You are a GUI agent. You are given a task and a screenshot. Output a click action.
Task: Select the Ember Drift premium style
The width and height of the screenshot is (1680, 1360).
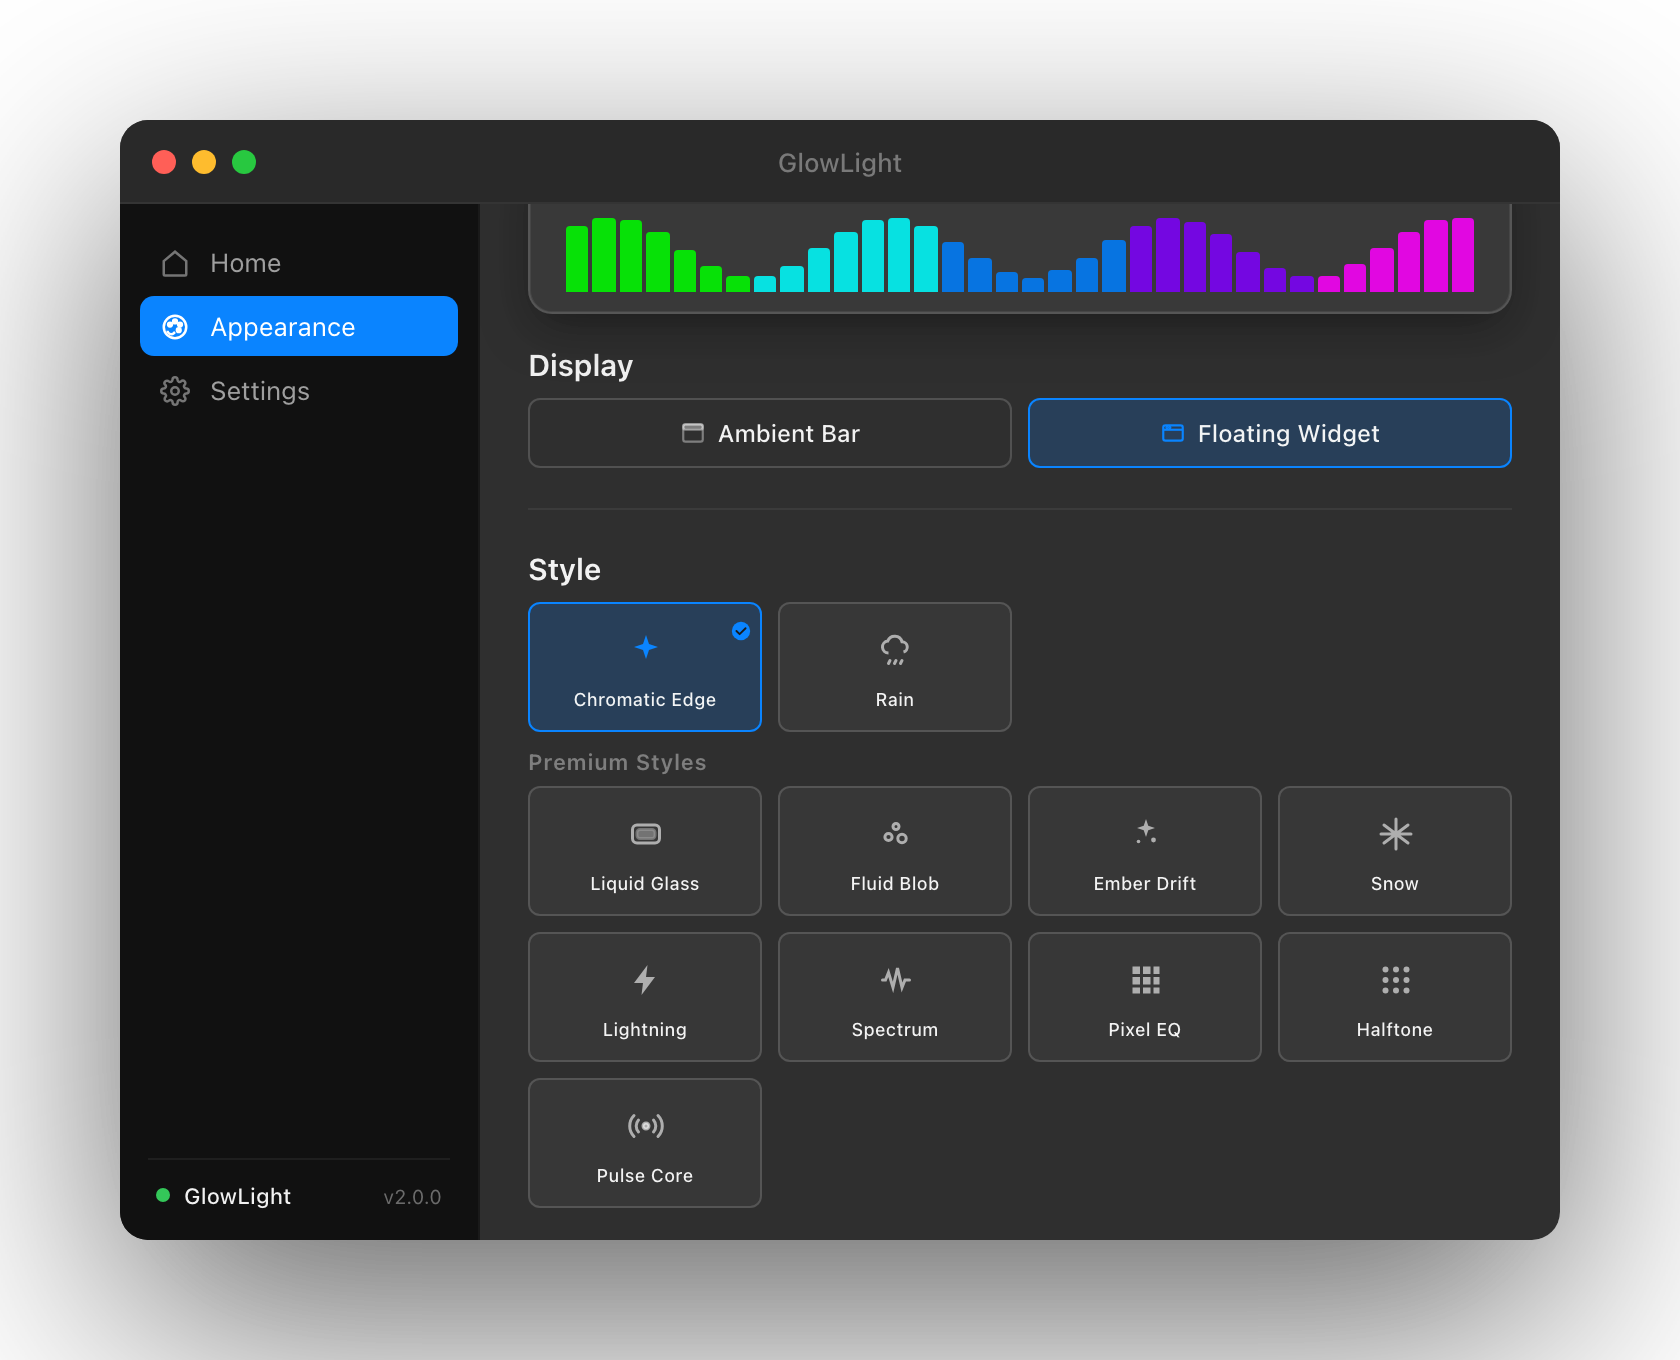(1145, 851)
